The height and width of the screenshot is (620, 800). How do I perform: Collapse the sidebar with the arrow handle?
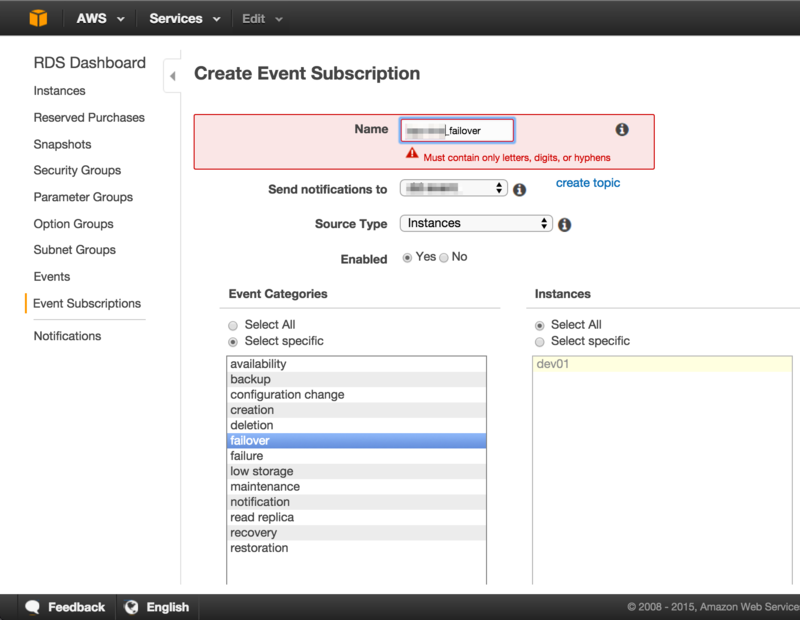172,76
